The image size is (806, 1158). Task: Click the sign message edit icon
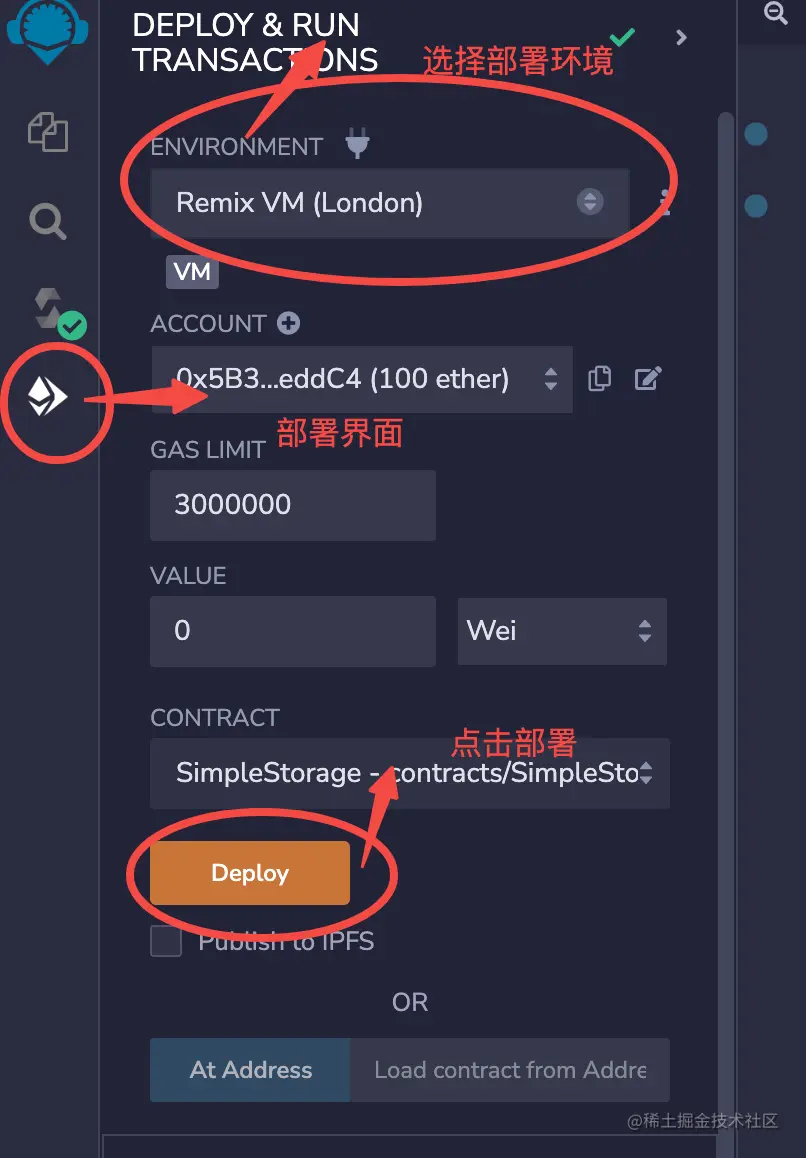[x=648, y=379]
